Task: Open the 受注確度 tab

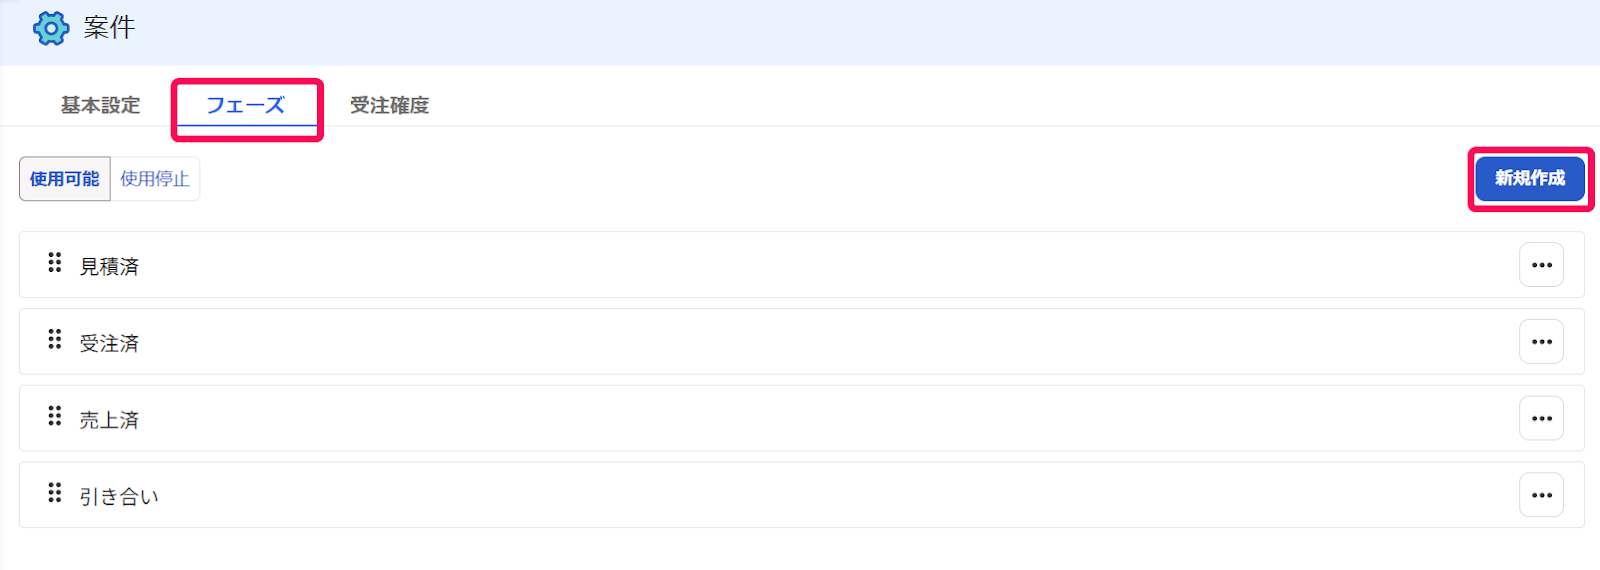Action: (x=390, y=105)
